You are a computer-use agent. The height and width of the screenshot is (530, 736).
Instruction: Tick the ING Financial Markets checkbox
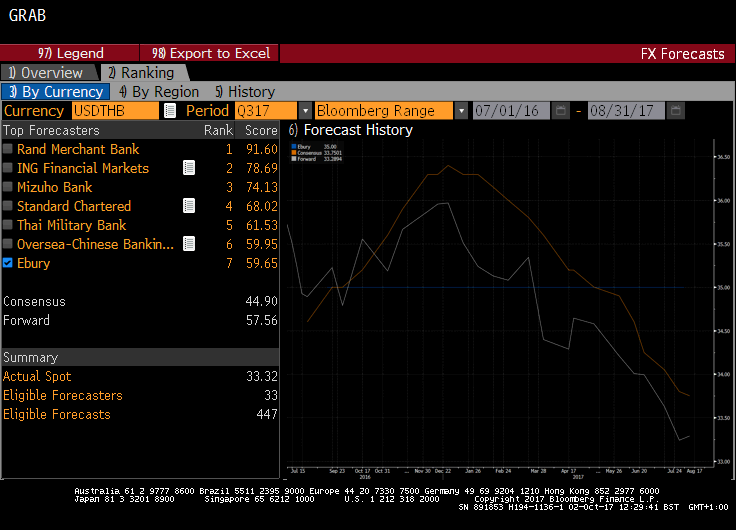click(8, 168)
